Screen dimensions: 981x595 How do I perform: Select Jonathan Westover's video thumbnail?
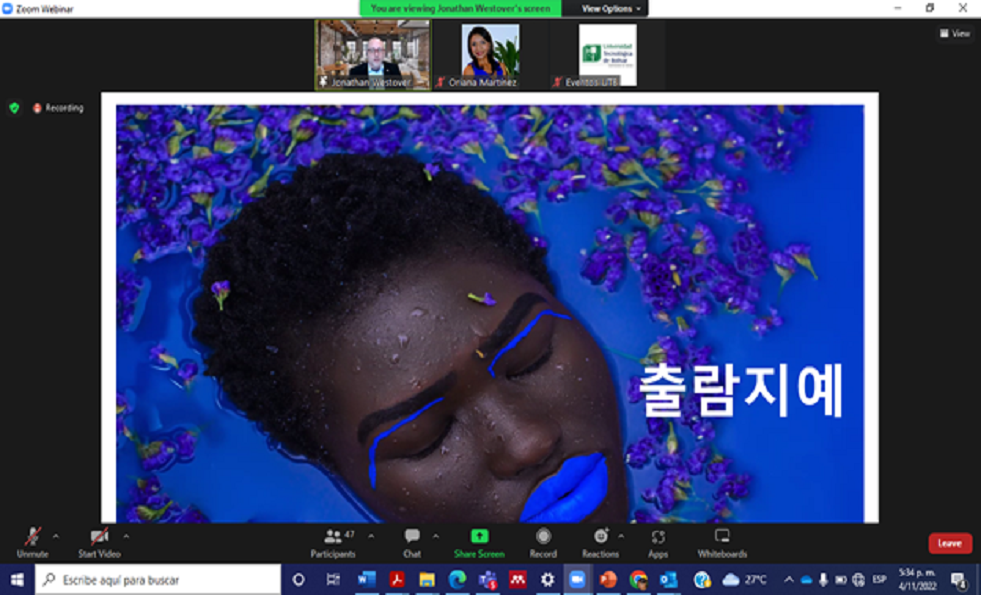(x=373, y=54)
